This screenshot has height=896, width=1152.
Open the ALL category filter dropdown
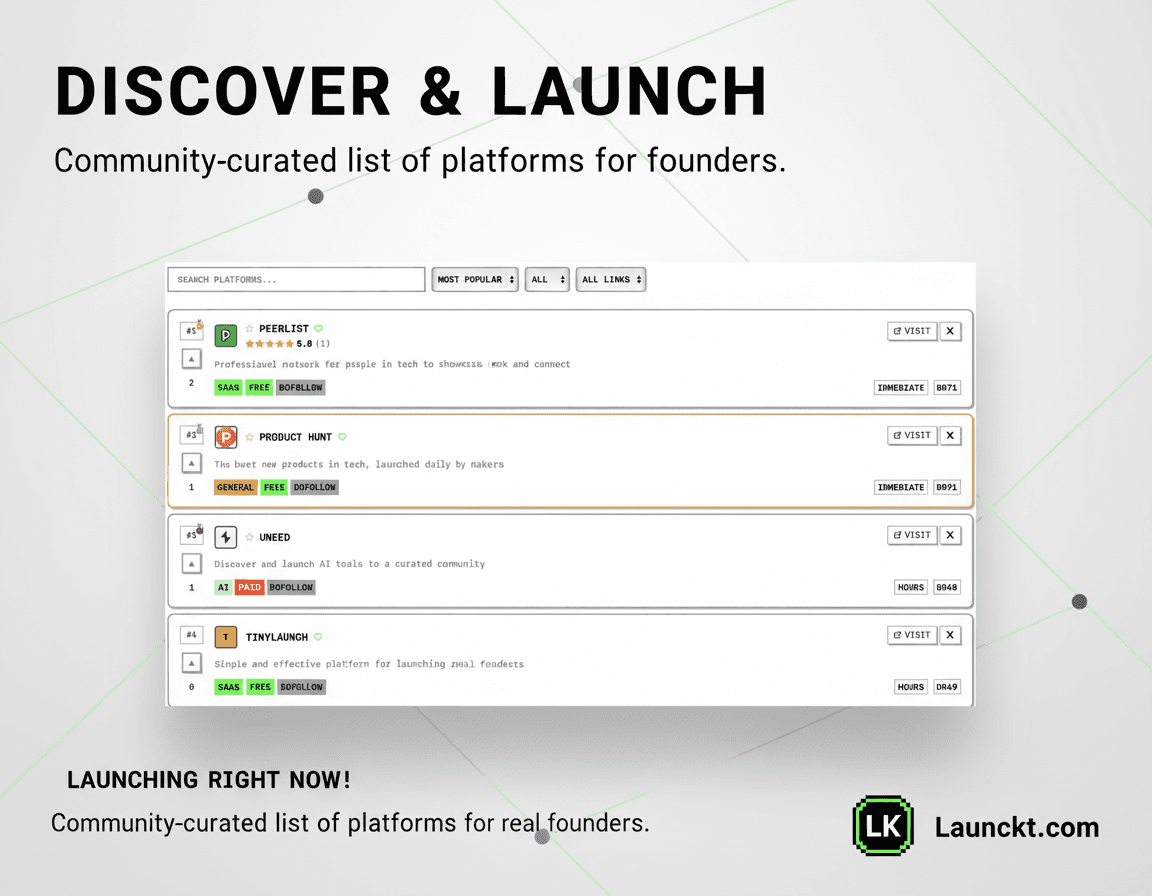tap(547, 279)
